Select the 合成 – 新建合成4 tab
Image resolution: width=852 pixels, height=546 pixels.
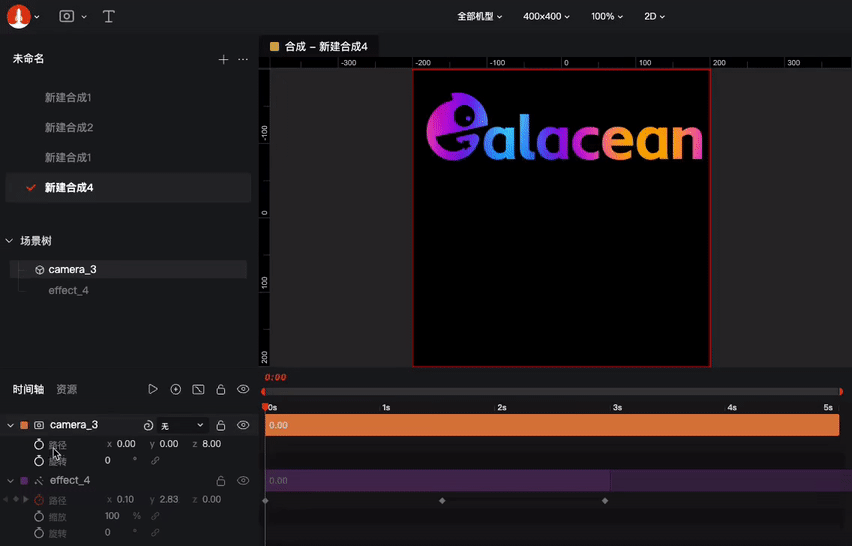(319, 47)
